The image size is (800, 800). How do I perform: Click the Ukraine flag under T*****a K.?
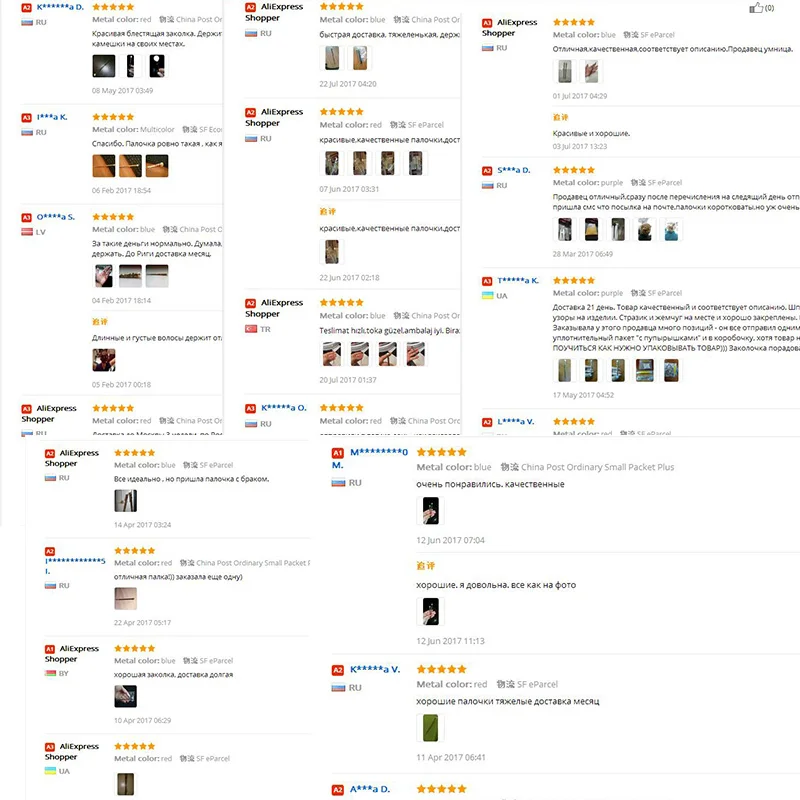[488, 295]
